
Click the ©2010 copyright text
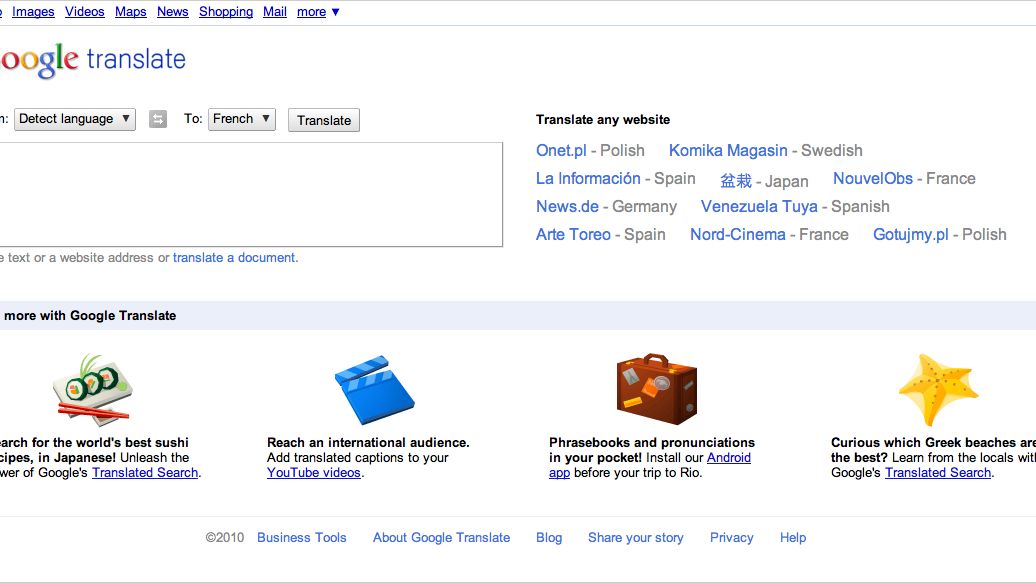225,537
